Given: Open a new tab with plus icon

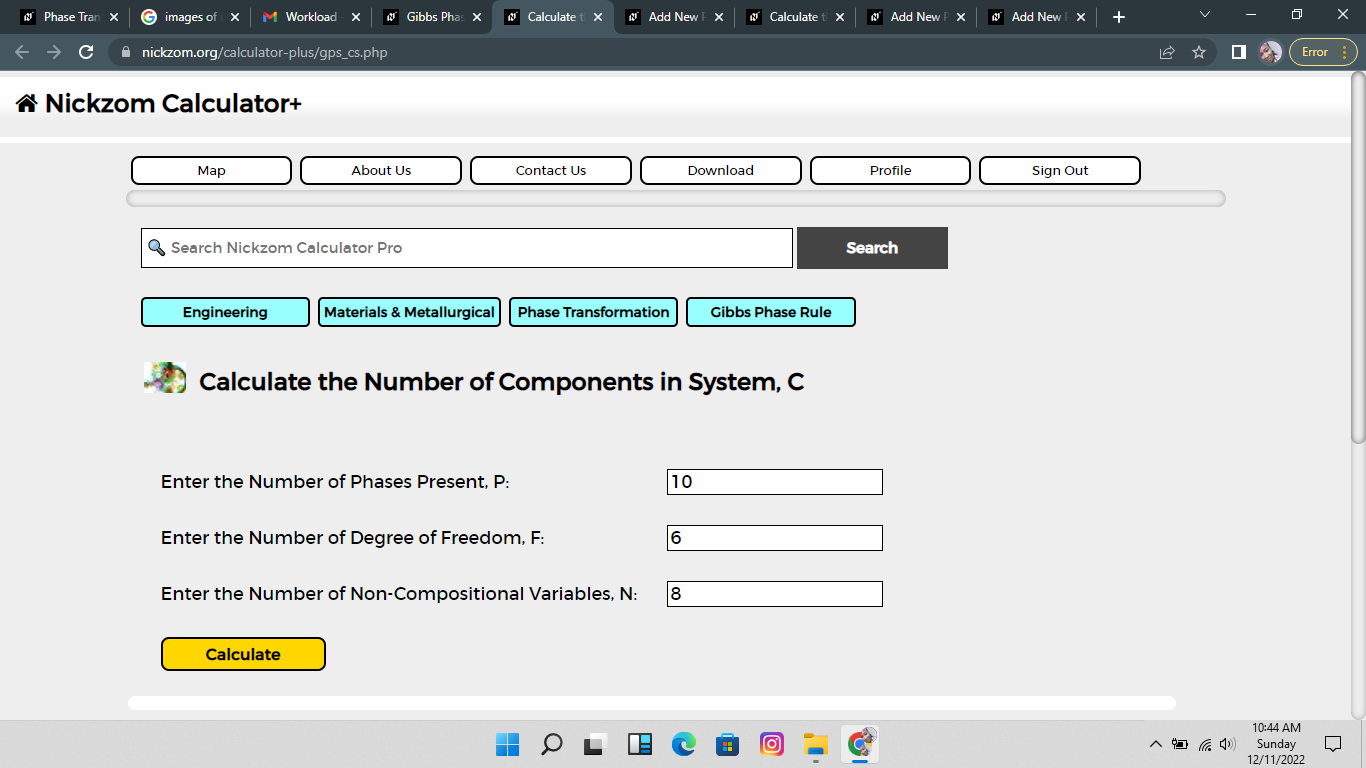Looking at the screenshot, I should pyautogui.click(x=1119, y=17).
